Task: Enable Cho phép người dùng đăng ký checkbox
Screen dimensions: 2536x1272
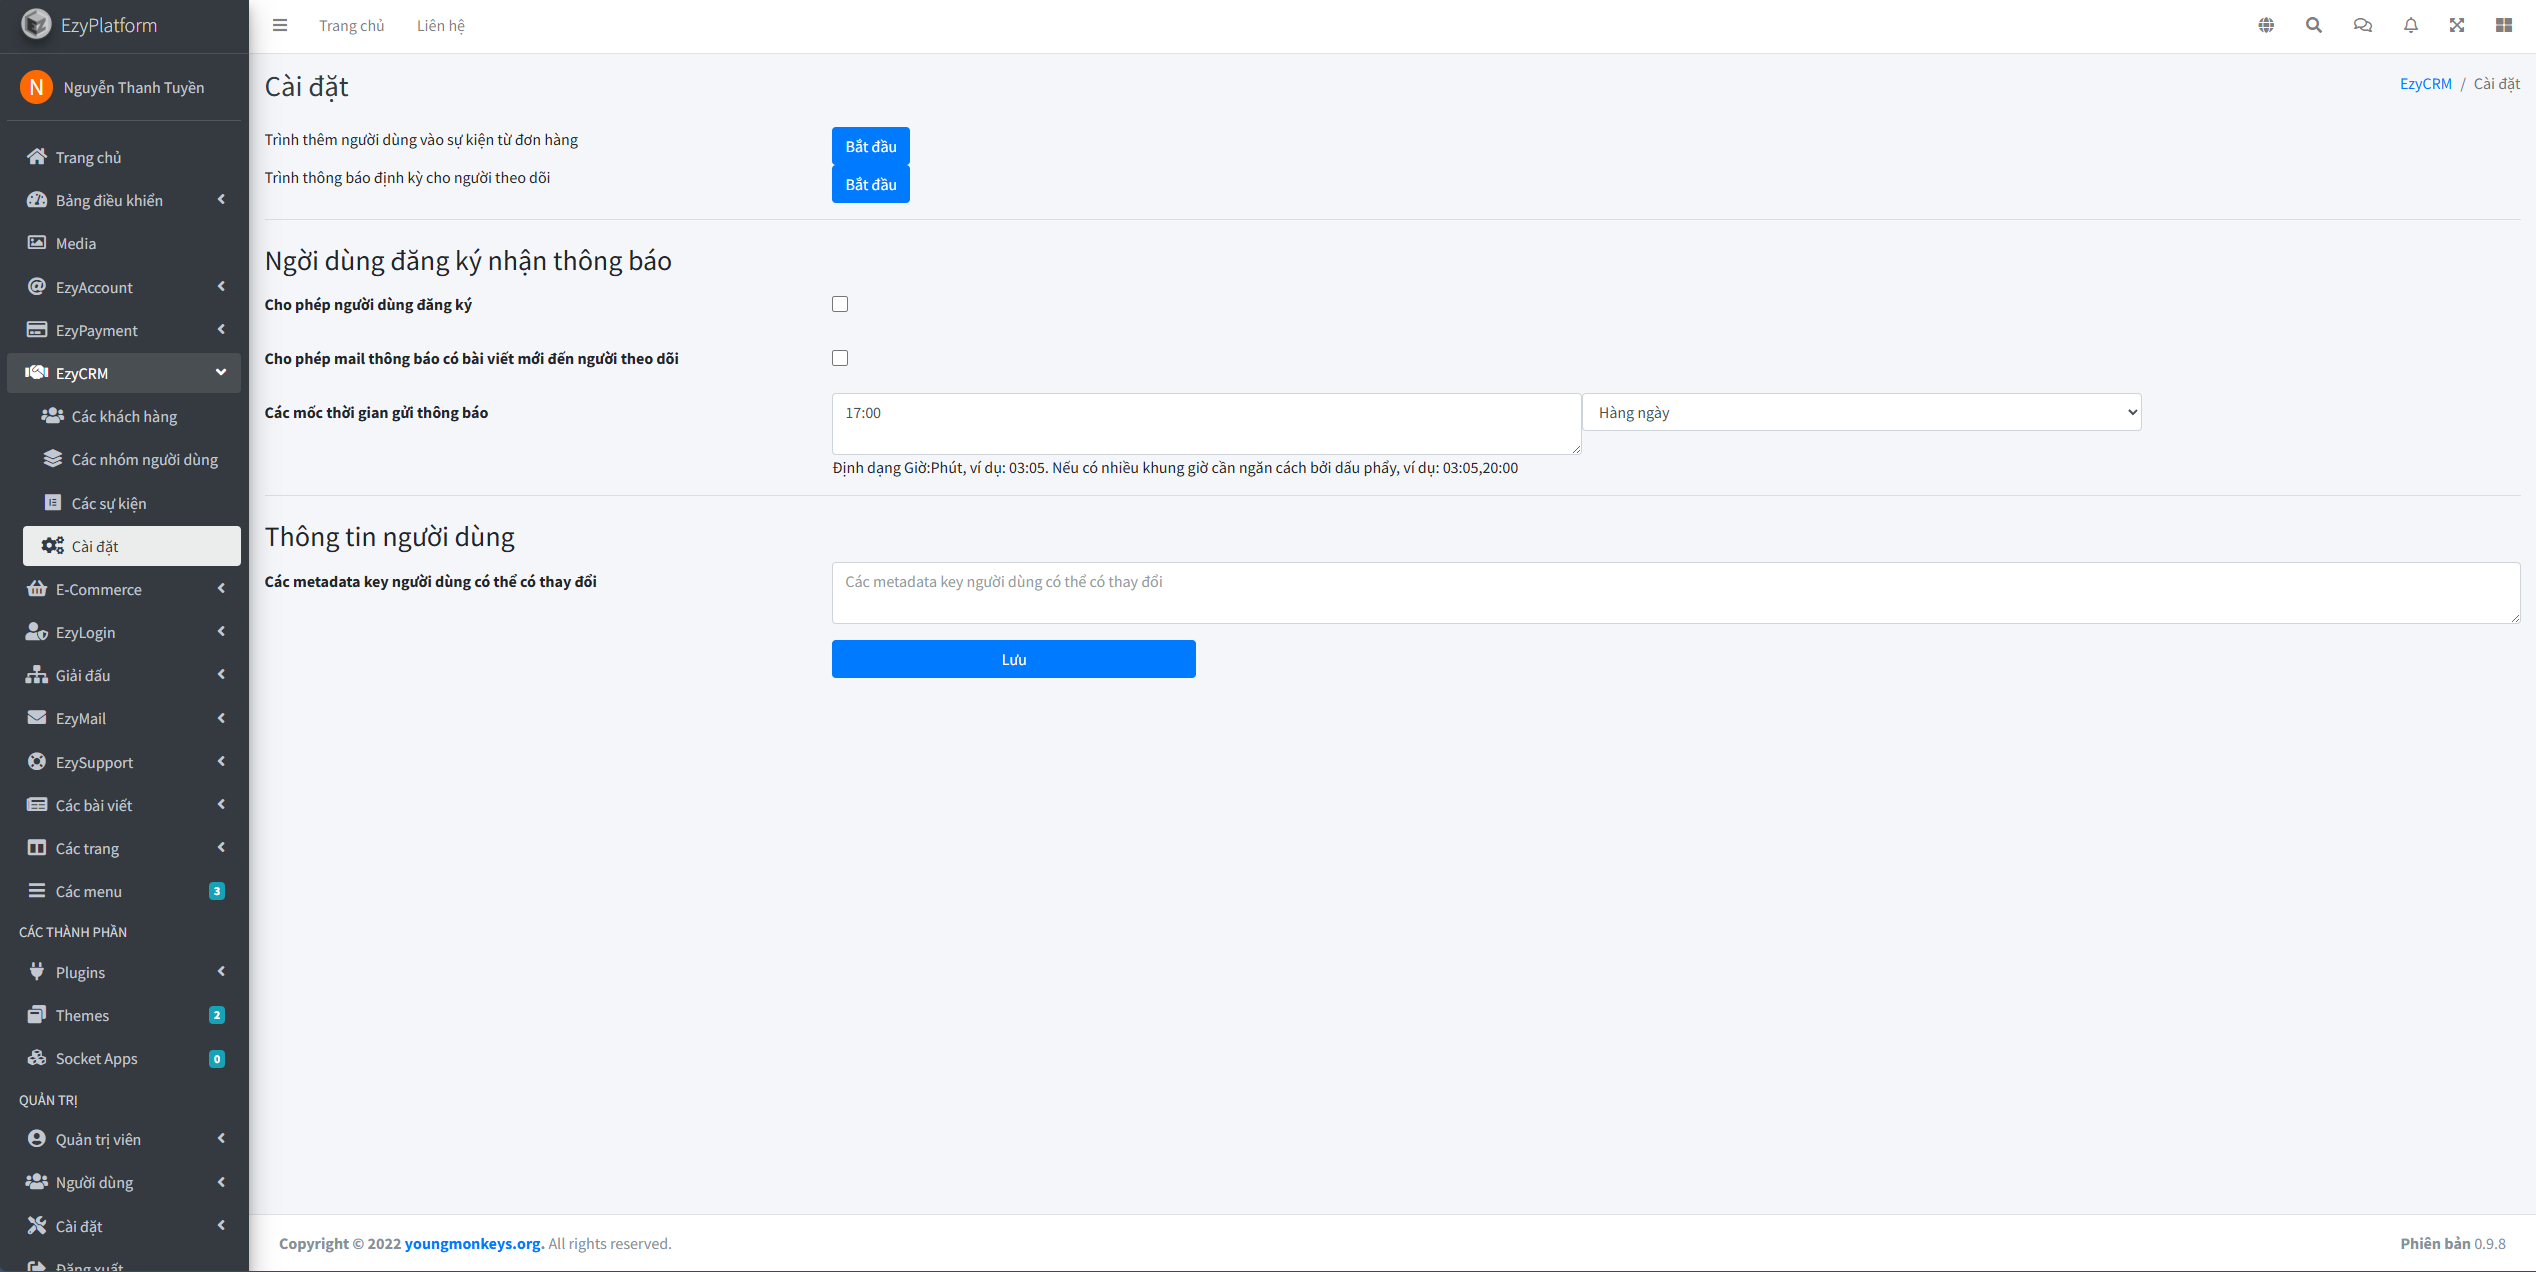Action: (x=840, y=304)
